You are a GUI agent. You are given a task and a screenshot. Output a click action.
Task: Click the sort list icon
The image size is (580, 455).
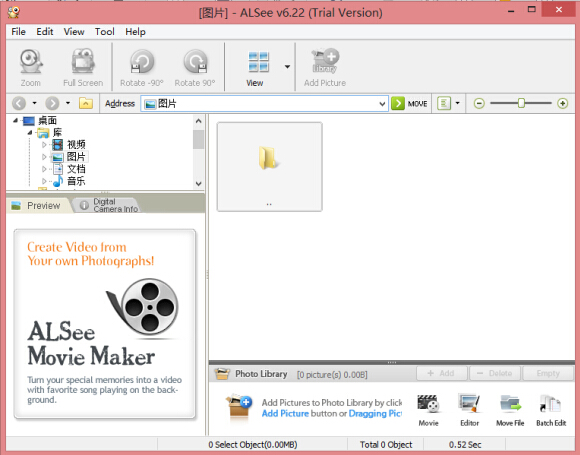pyautogui.click(x=444, y=103)
